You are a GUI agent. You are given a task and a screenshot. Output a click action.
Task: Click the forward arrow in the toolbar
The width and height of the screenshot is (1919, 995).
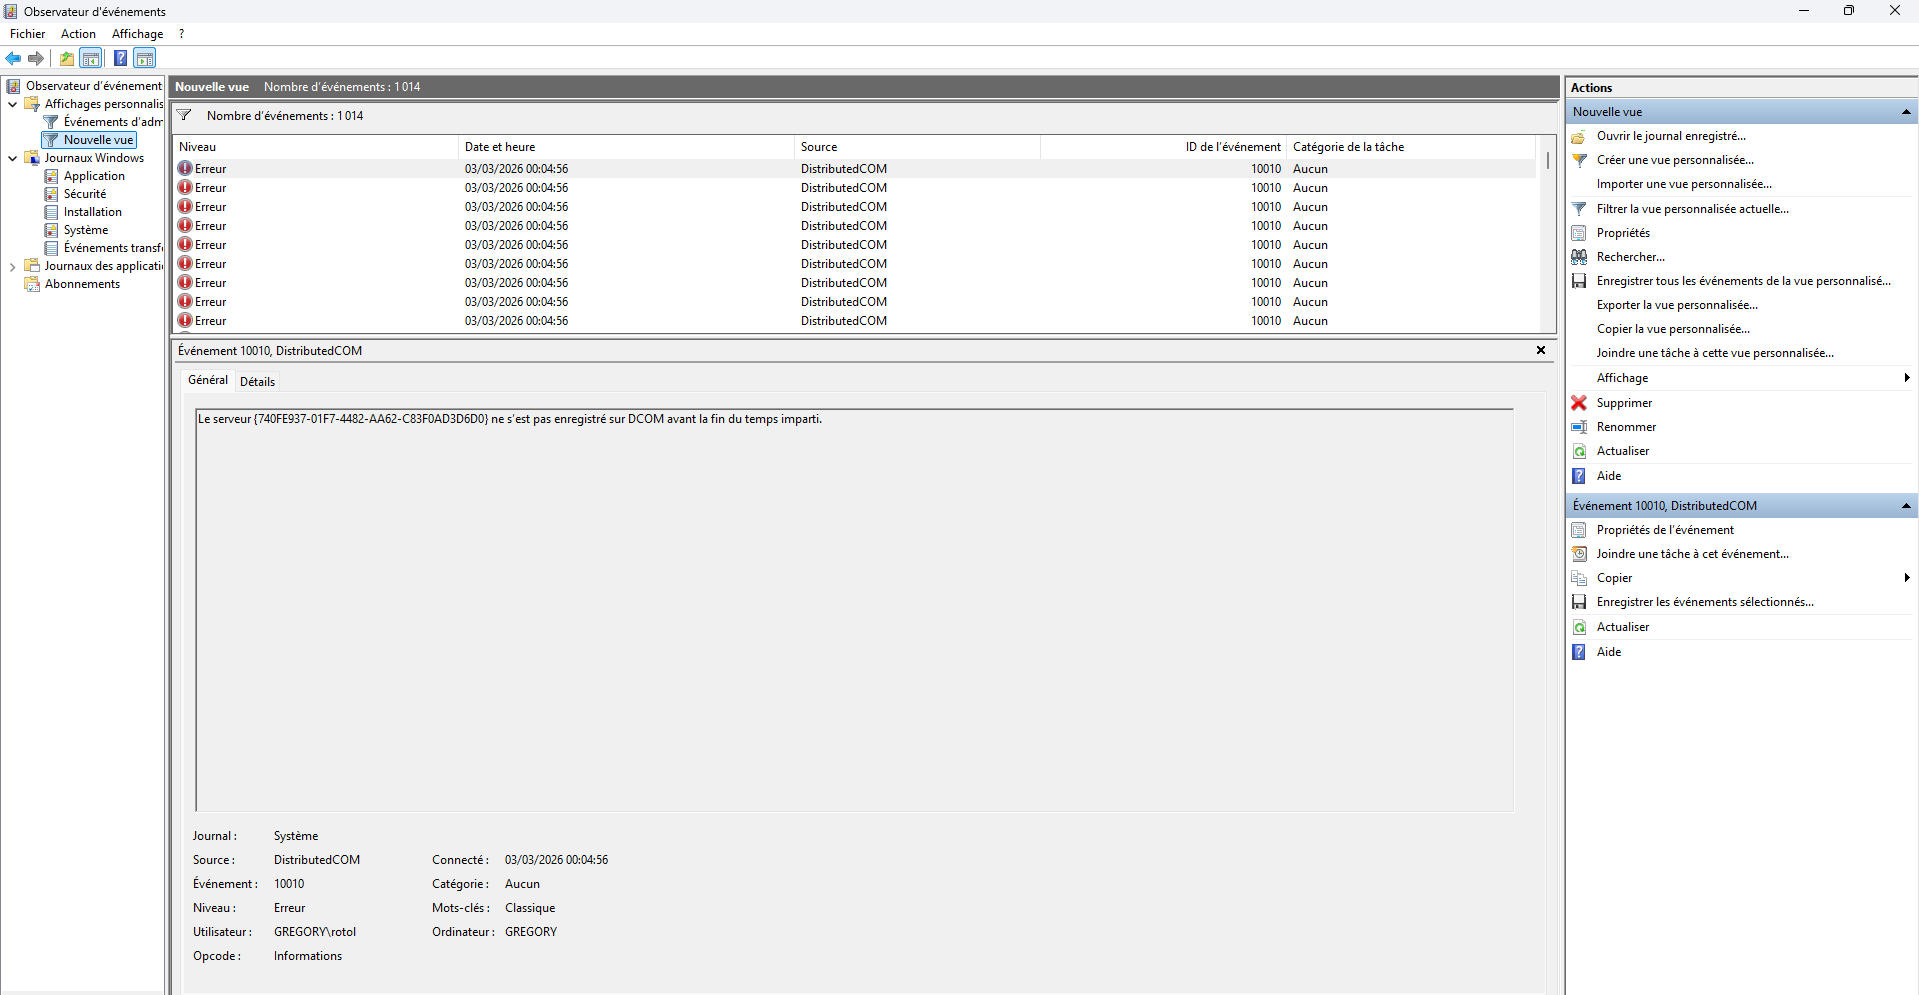[x=36, y=58]
